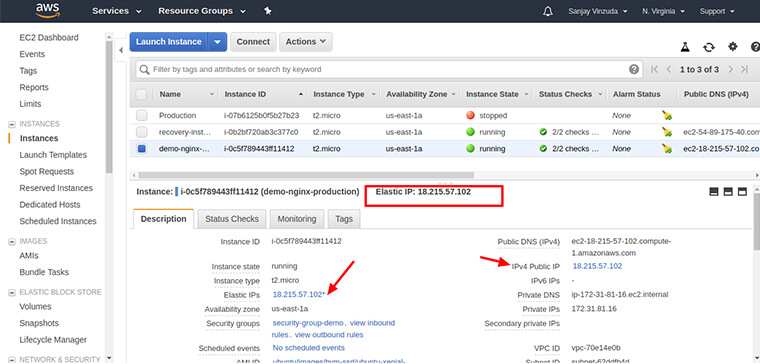Image resolution: width=760 pixels, height=364 pixels.
Task: Click the pin shortcut icon in top bar
Action: (x=268, y=11)
